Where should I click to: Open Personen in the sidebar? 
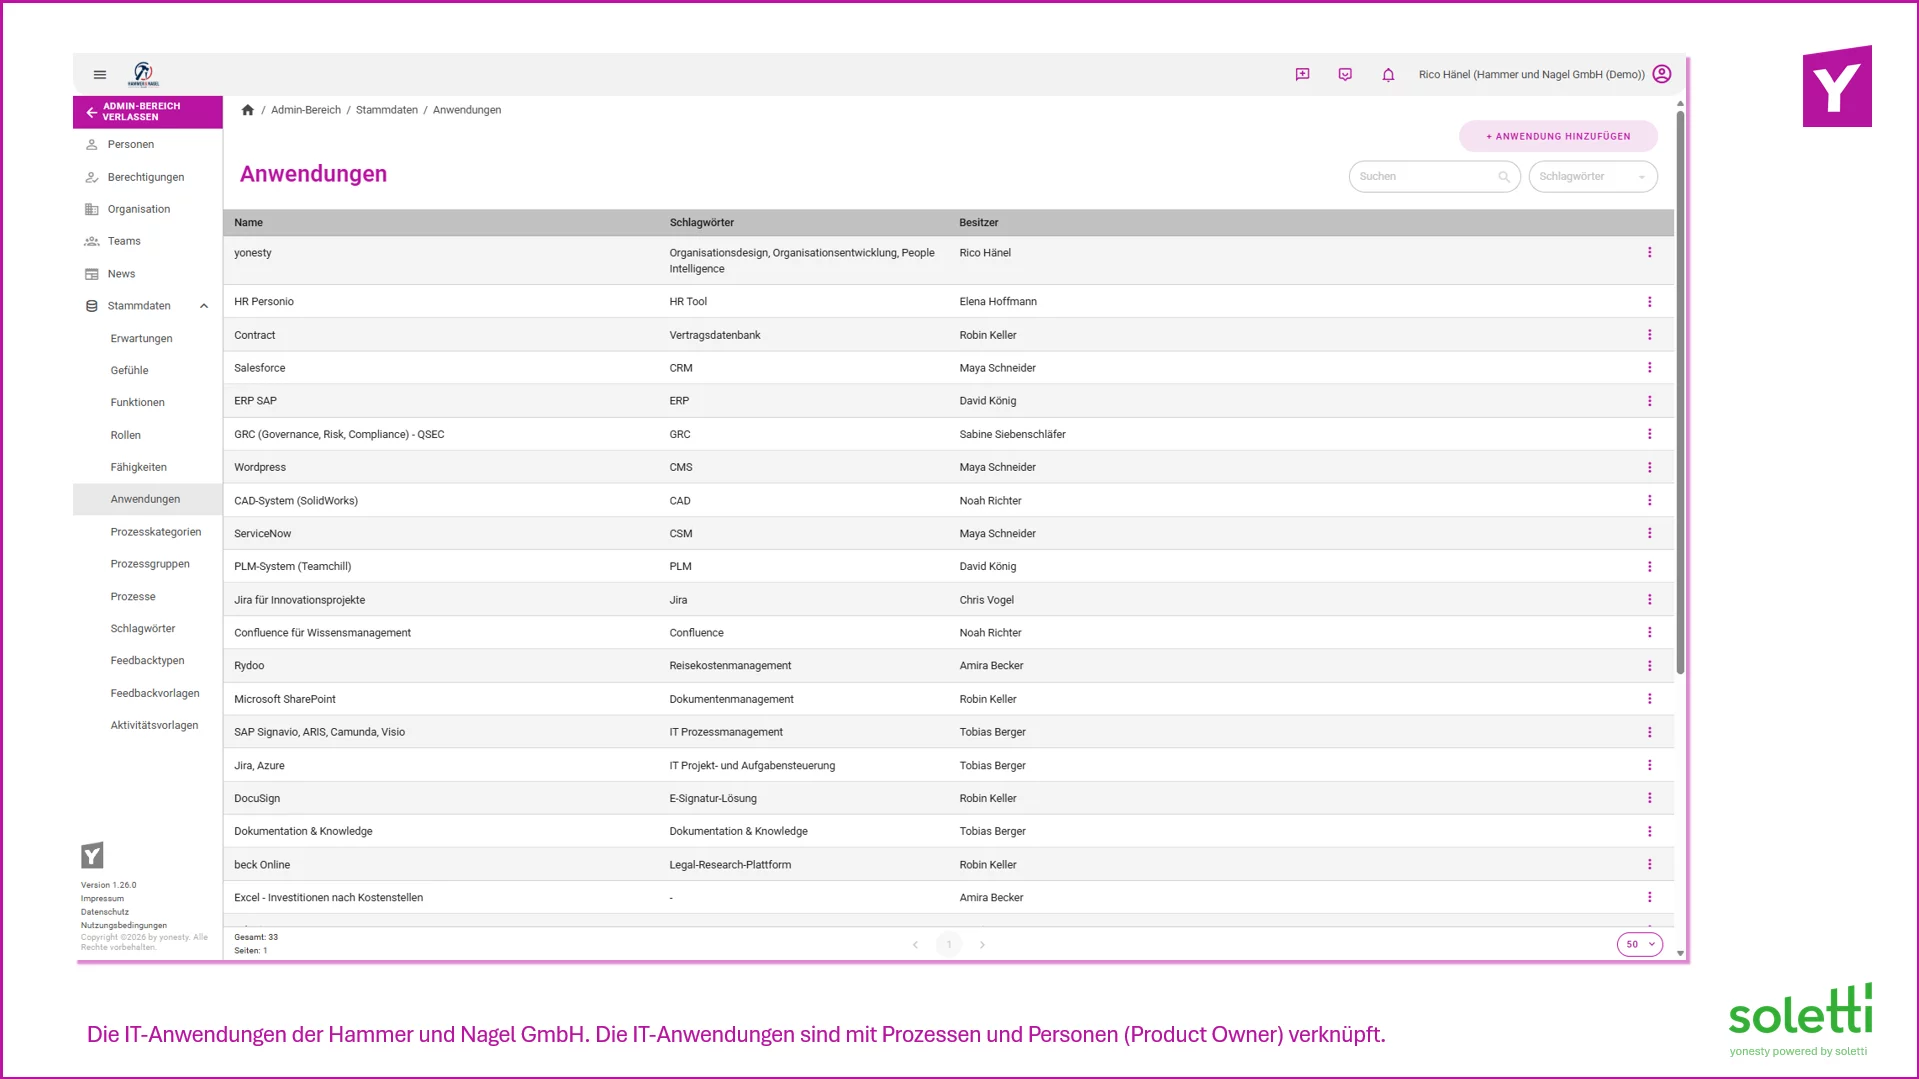point(148,145)
